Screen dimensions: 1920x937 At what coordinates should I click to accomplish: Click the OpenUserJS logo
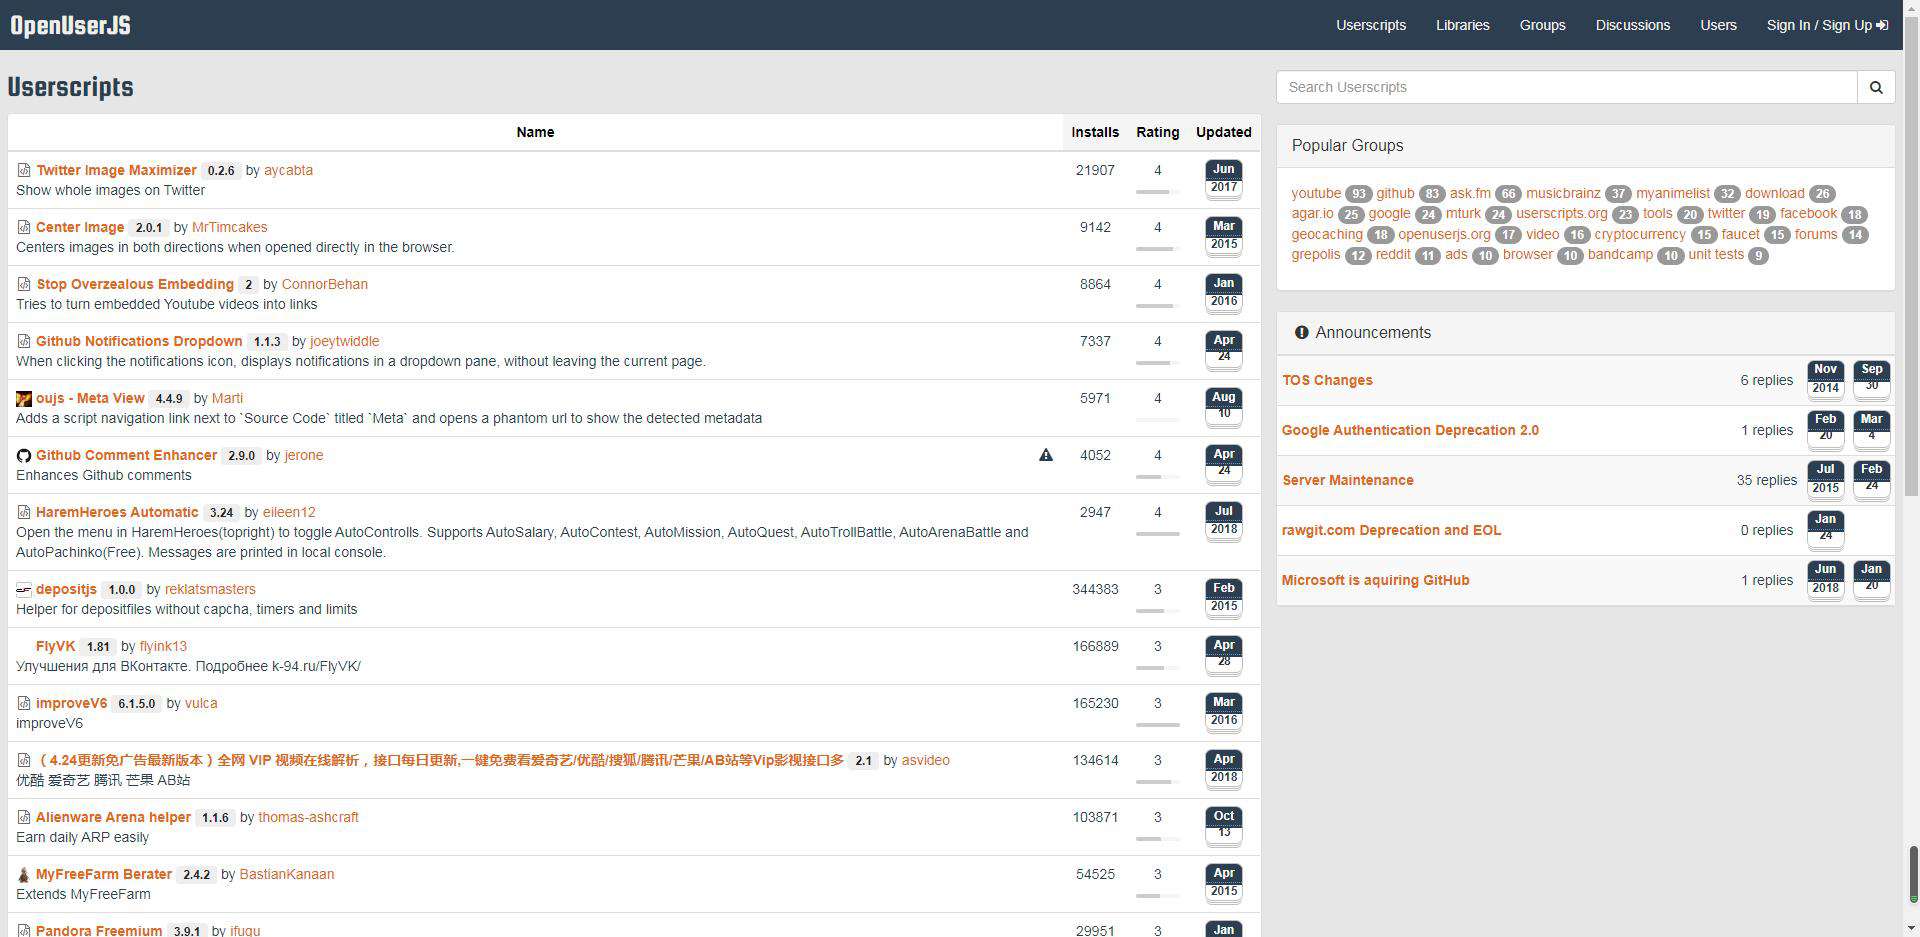71,25
